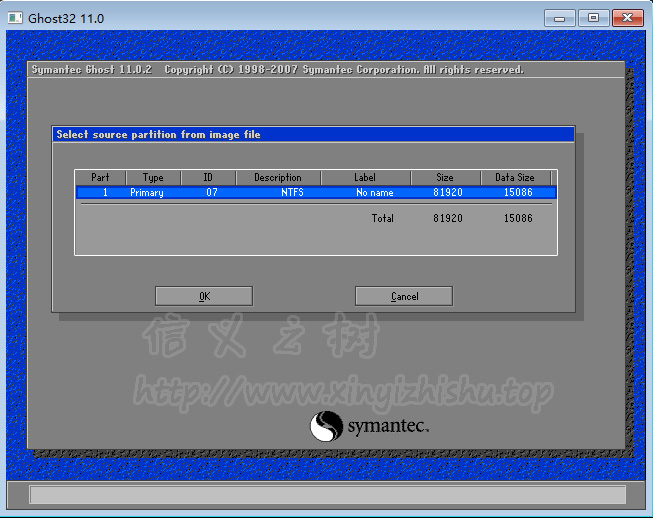
Task: Click the 'Select source partition' dialog title bar
Action: pyautogui.click(x=313, y=134)
